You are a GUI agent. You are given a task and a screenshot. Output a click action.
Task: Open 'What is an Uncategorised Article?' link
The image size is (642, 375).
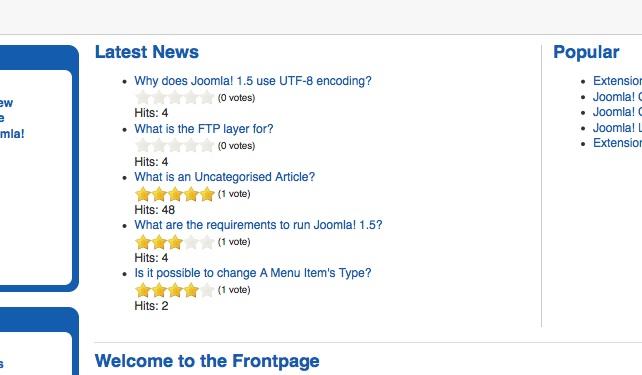[x=224, y=177]
